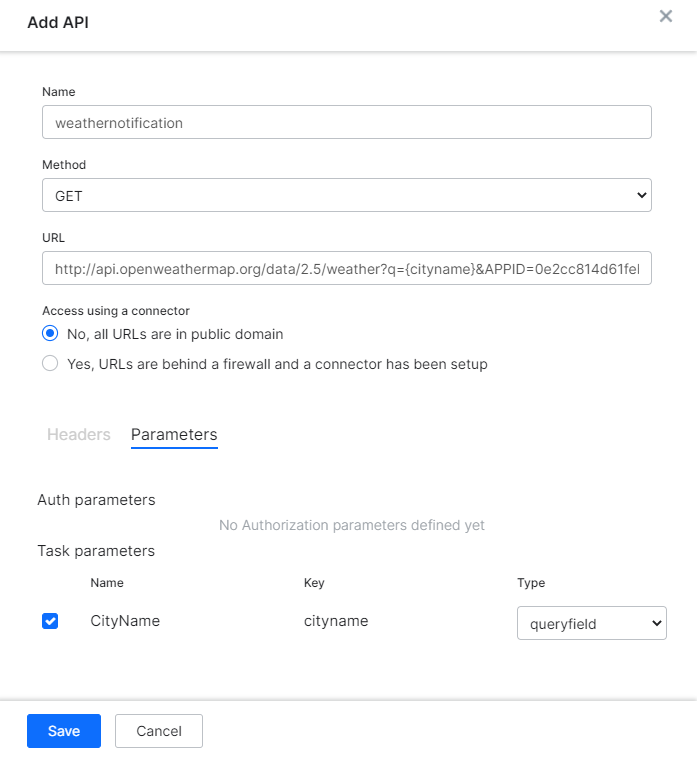Focus the URL field with the openweathermap address
697x761 pixels.
(x=346, y=268)
